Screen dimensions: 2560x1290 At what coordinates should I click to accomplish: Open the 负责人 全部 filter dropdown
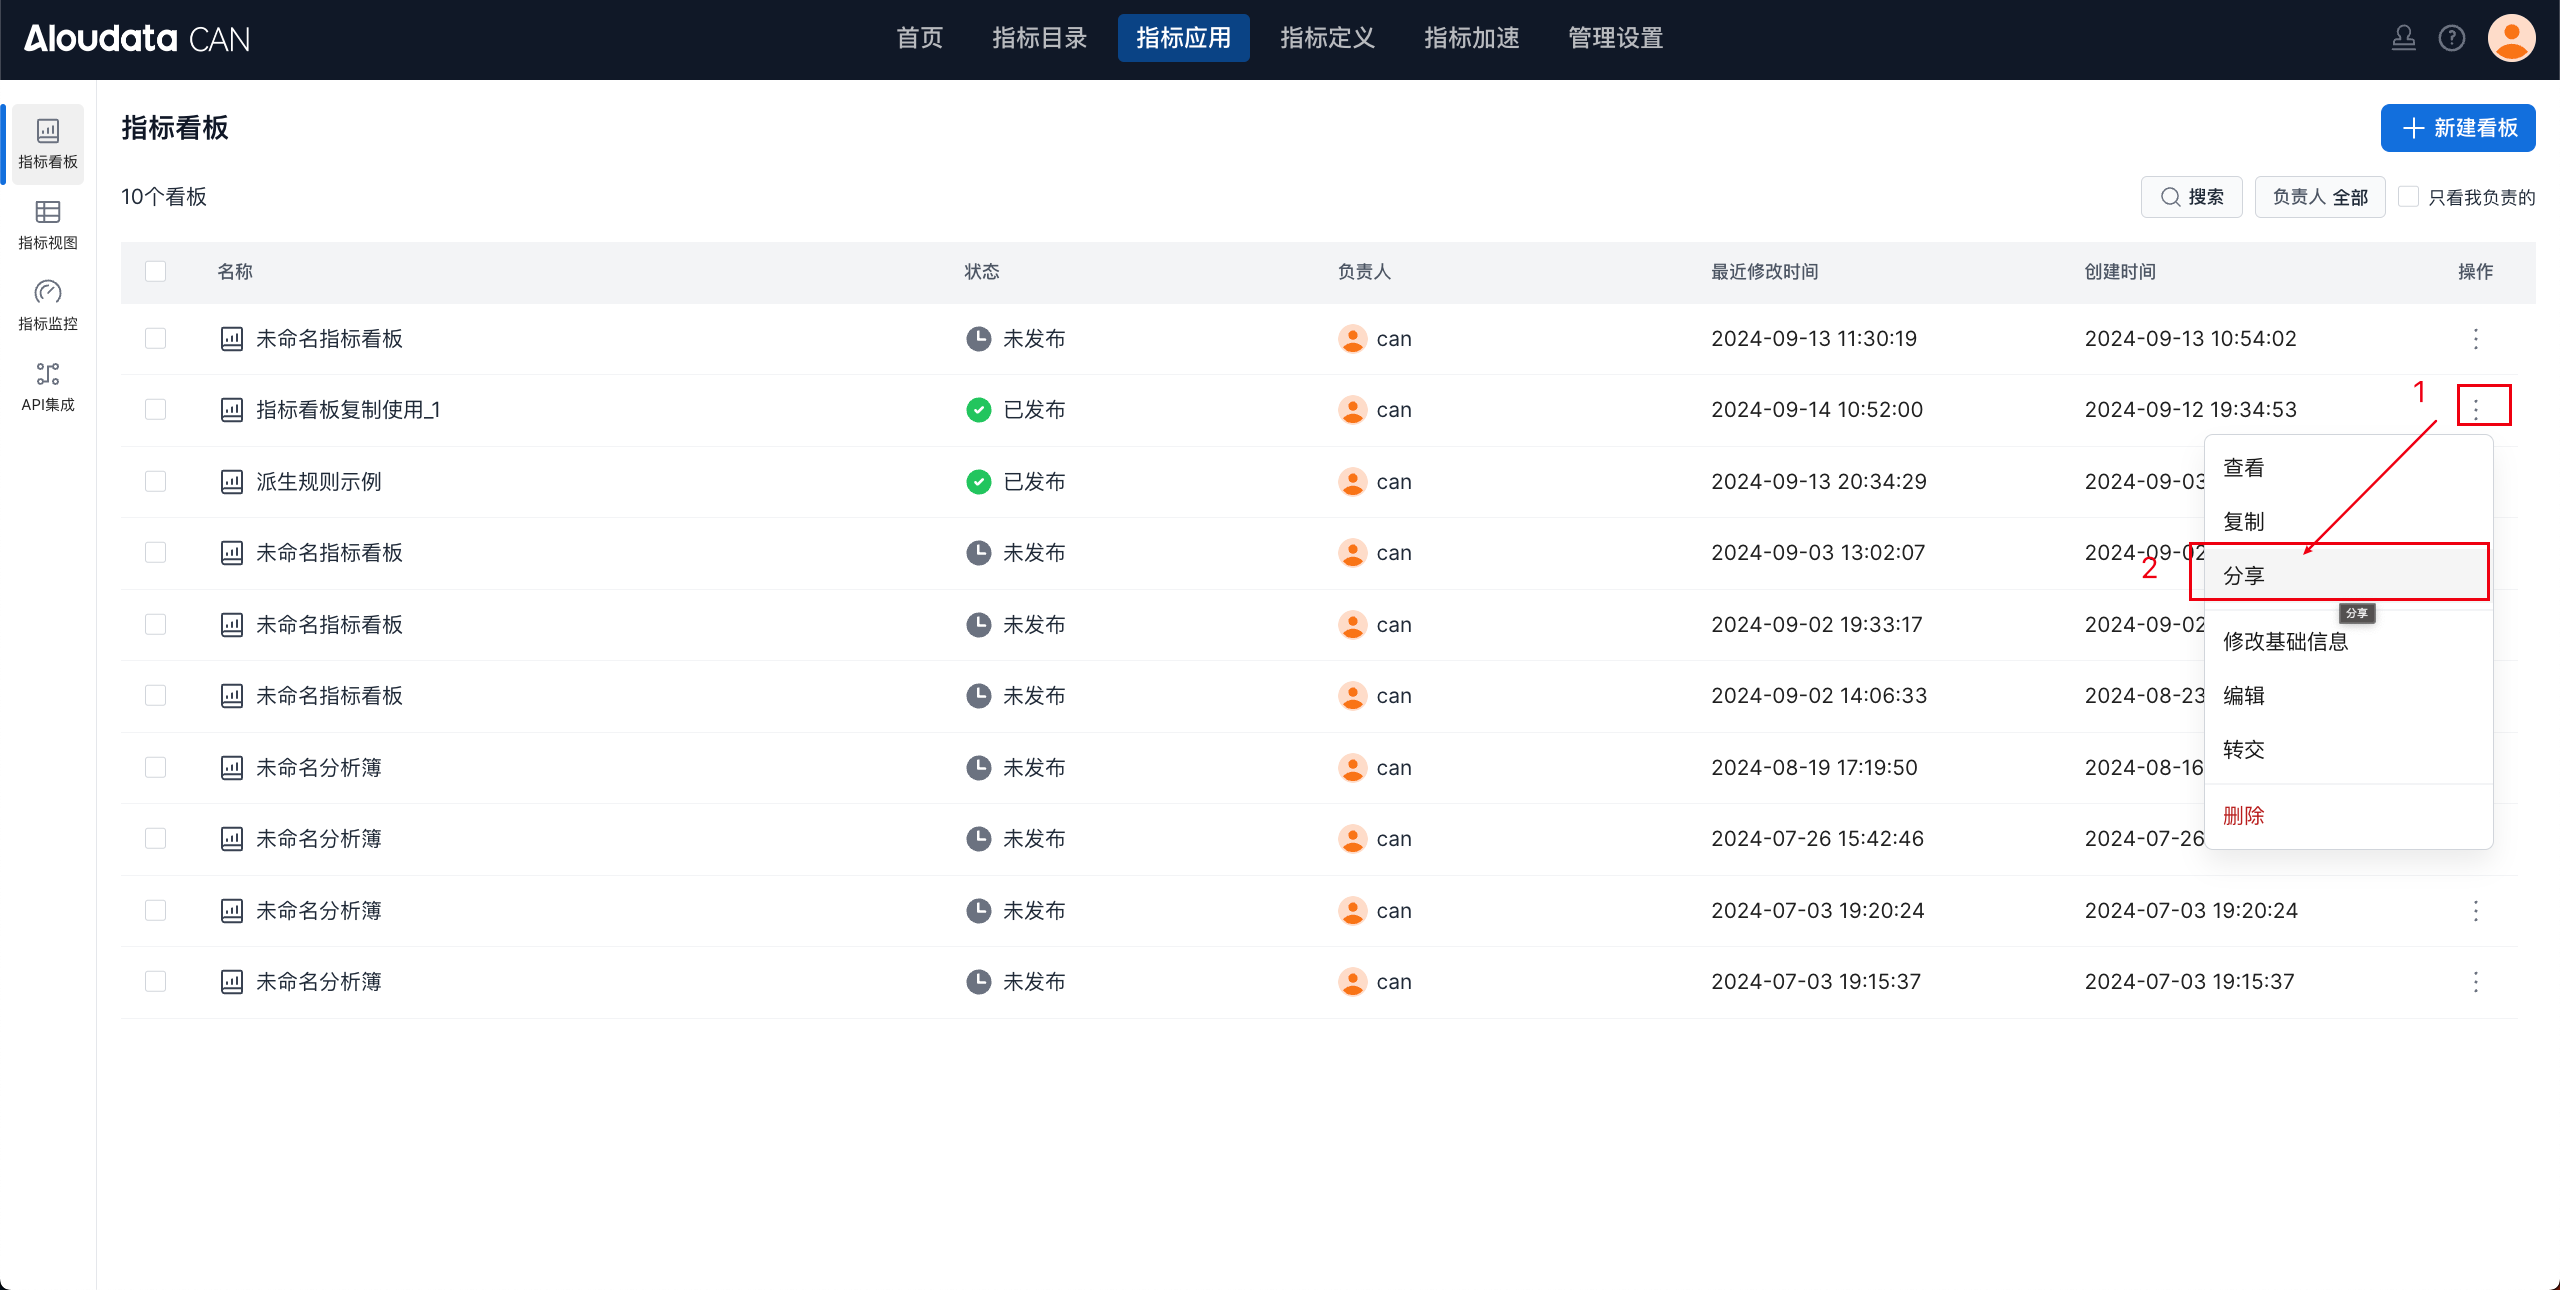coord(2319,197)
